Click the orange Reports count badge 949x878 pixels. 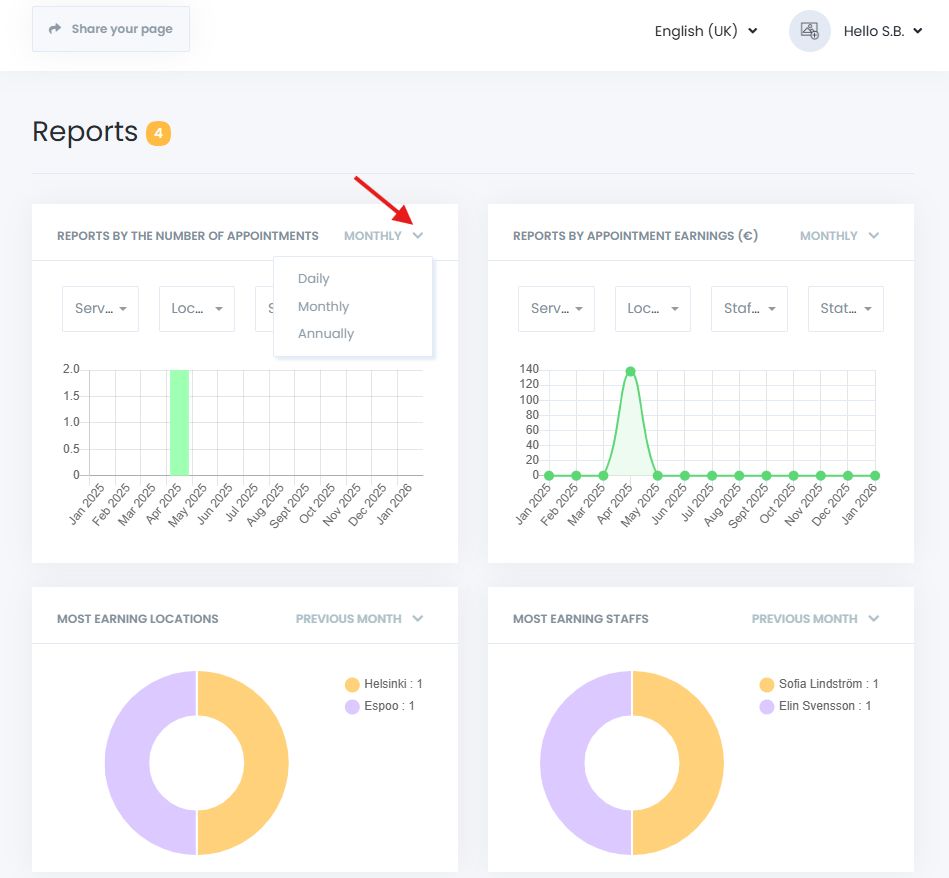pyautogui.click(x=158, y=133)
